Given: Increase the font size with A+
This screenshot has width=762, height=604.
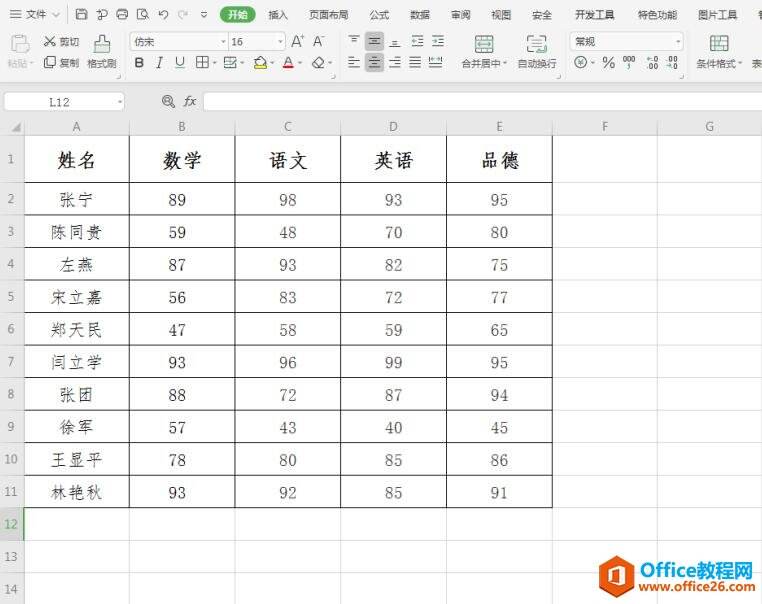Looking at the screenshot, I should tap(297, 41).
